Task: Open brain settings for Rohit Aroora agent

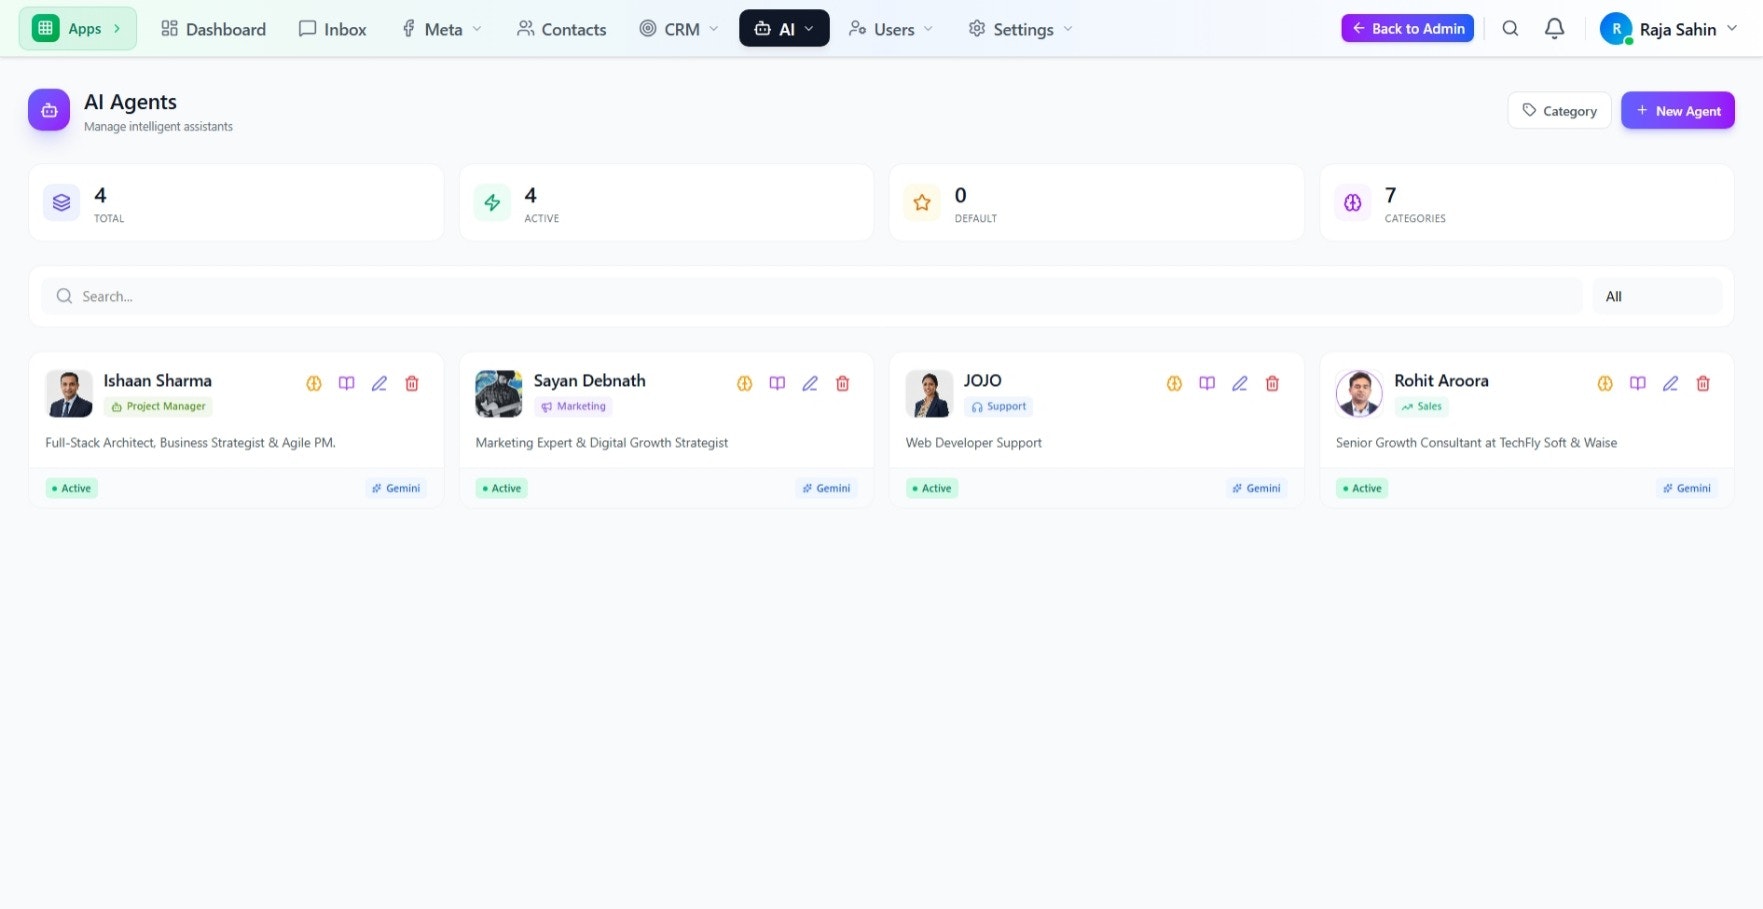Action: pyautogui.click(x=1605, y=383)
